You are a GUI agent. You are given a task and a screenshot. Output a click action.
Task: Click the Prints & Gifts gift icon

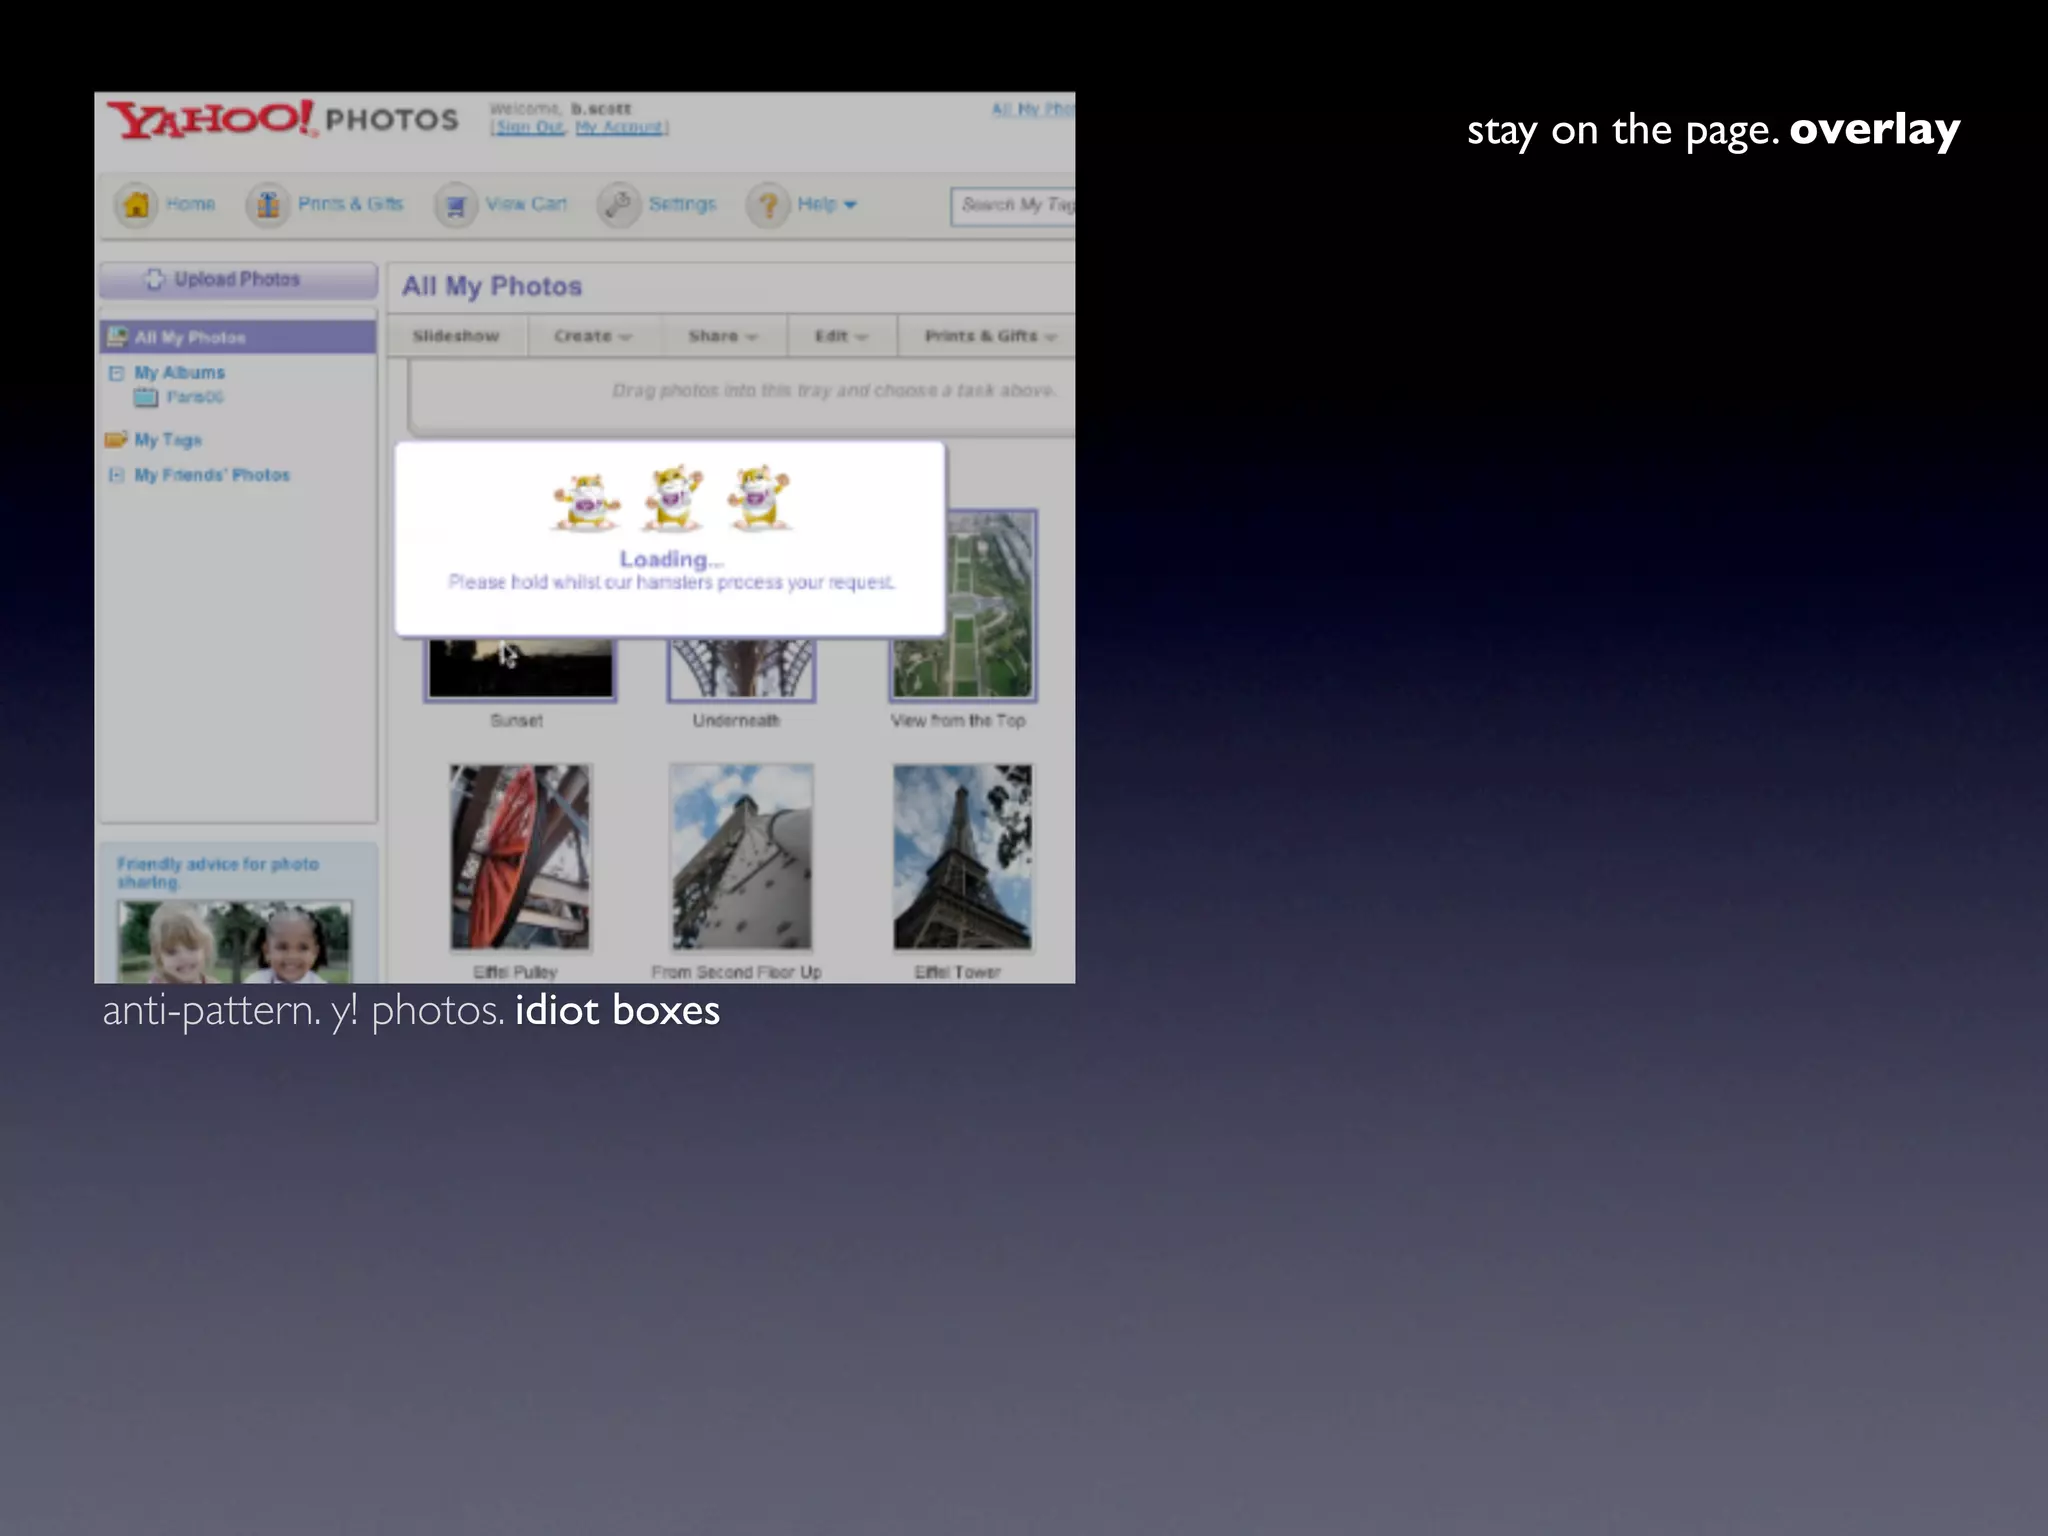coord(268,205)
